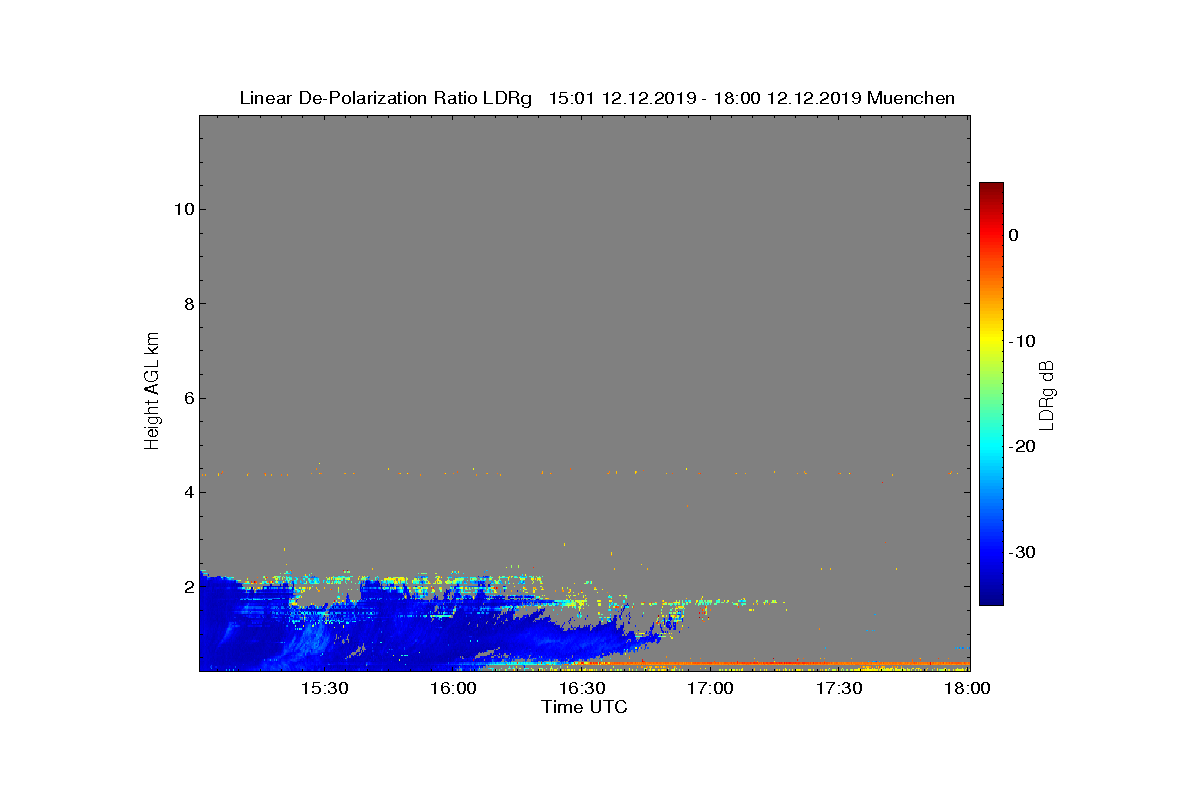Click the 16:30 time tick label
The height and width of the screenshot is (800, 1200).
(582, 688)
